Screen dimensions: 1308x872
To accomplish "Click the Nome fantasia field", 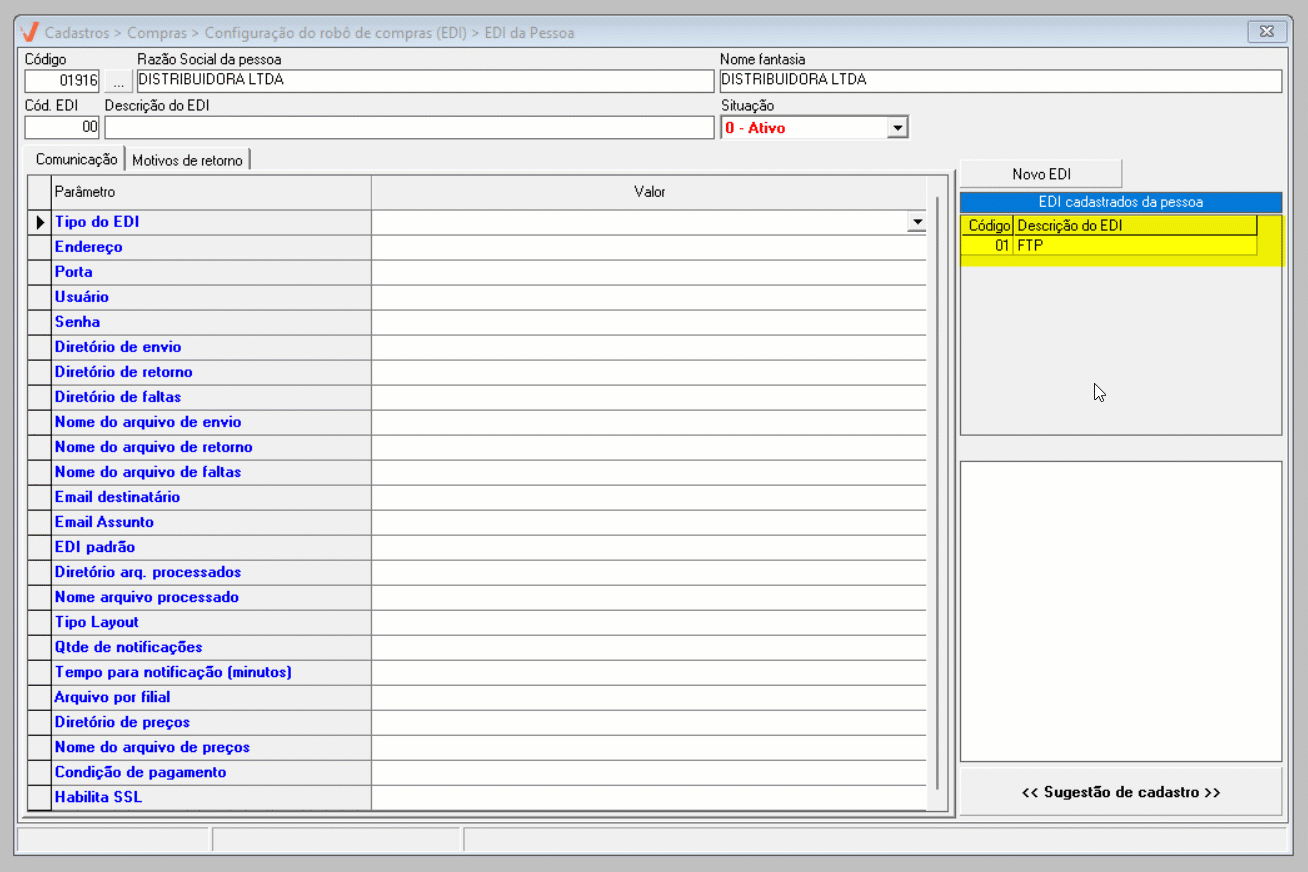I will [x=999, y=80].
